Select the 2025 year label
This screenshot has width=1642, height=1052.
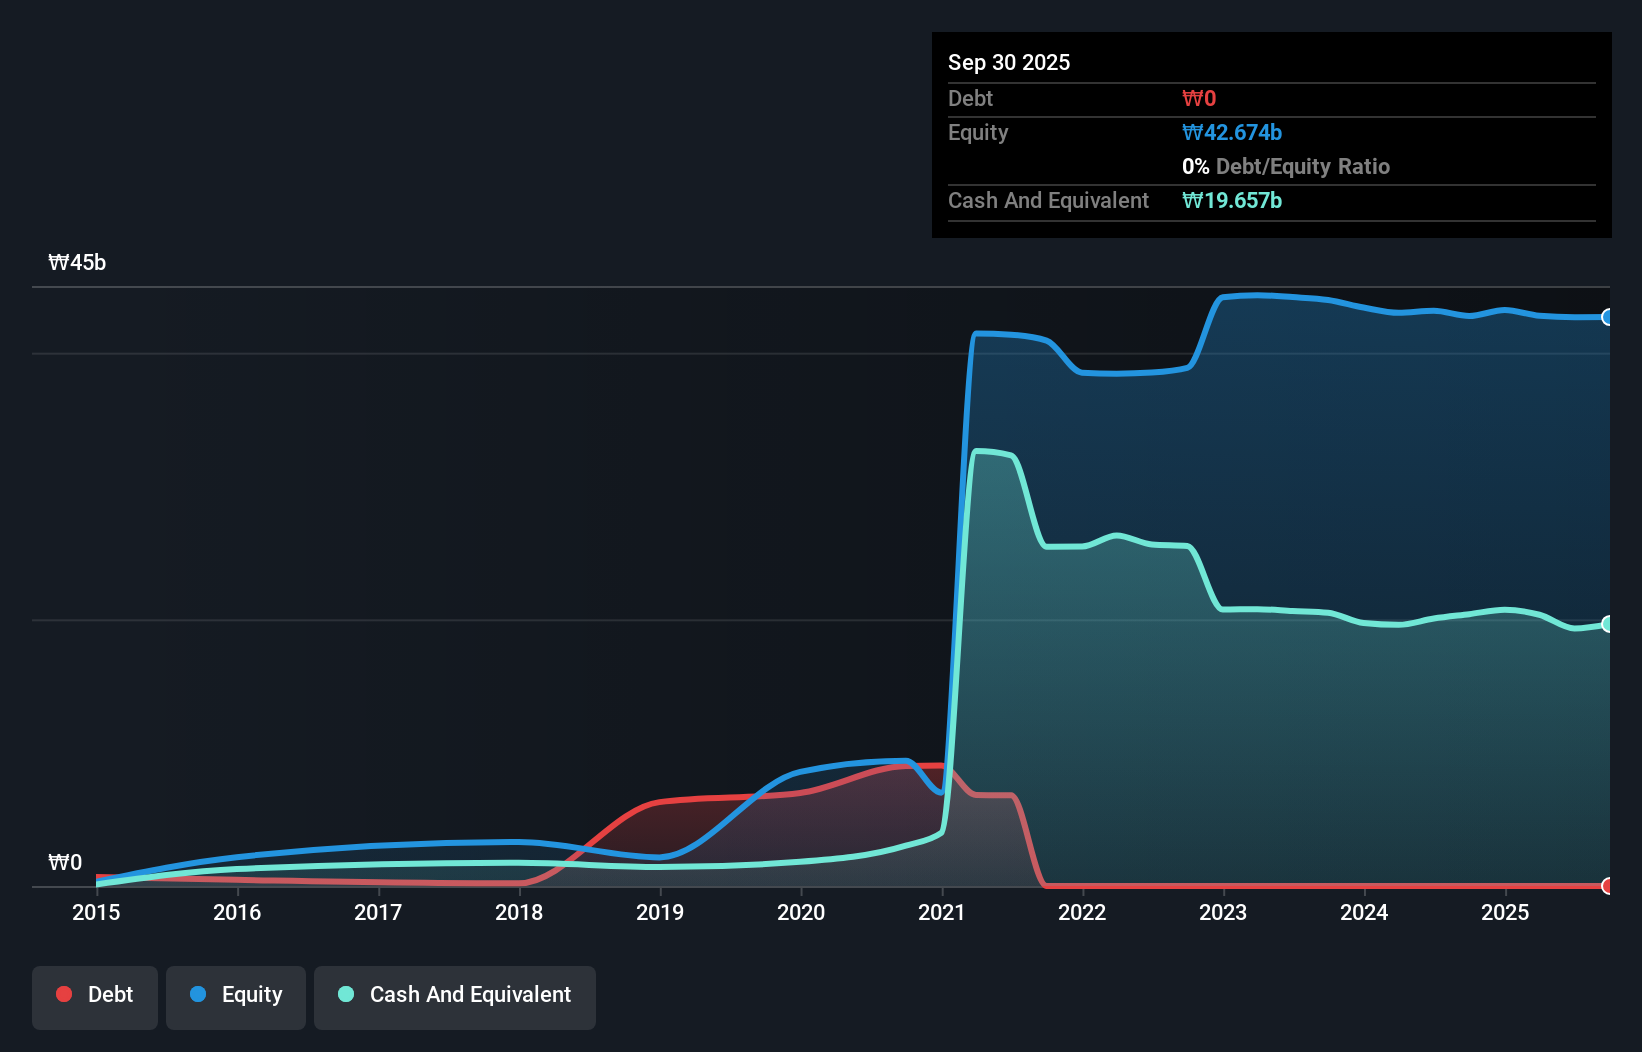point(1506,912)
